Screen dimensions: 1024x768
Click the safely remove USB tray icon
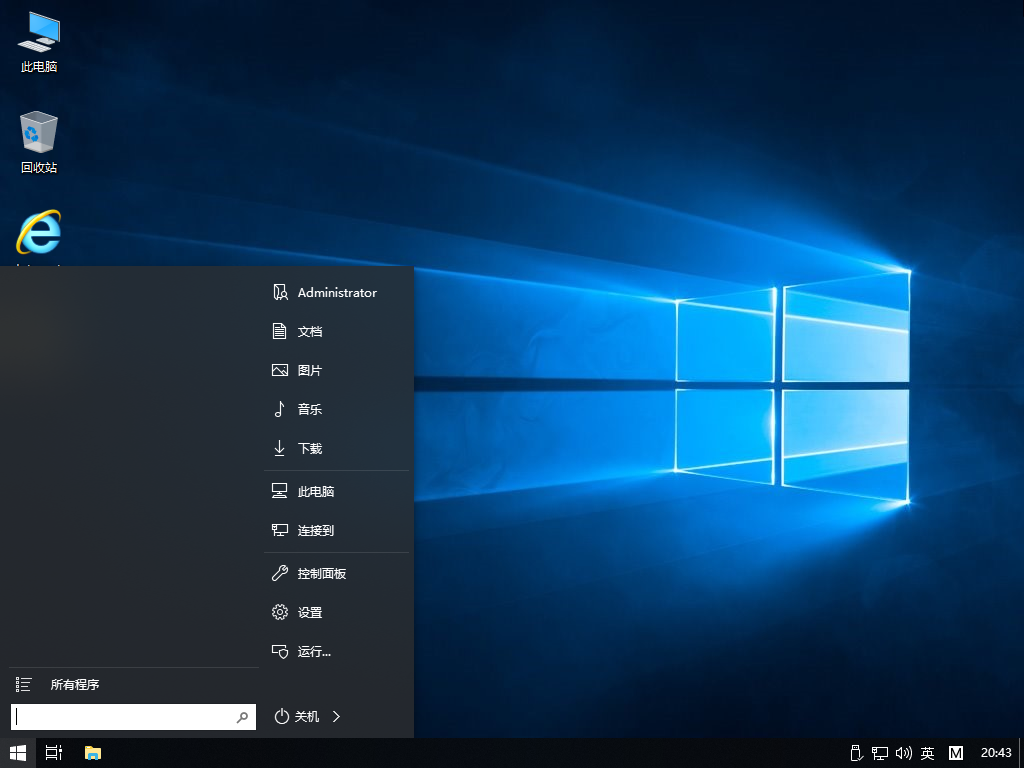855,753
